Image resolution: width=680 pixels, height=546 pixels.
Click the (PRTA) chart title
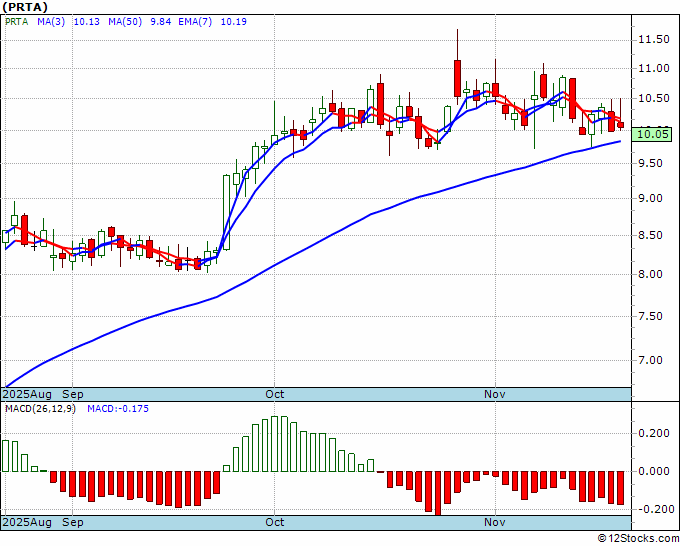pos(25,7)
